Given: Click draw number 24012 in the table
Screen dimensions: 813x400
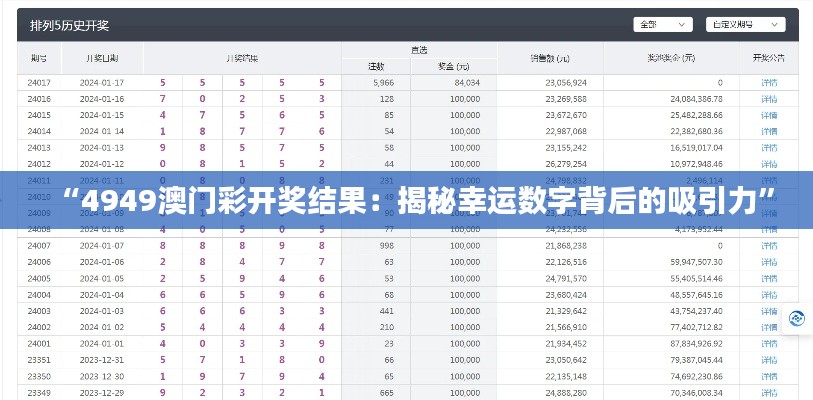Looking at the screenshot, I should 39,164.
